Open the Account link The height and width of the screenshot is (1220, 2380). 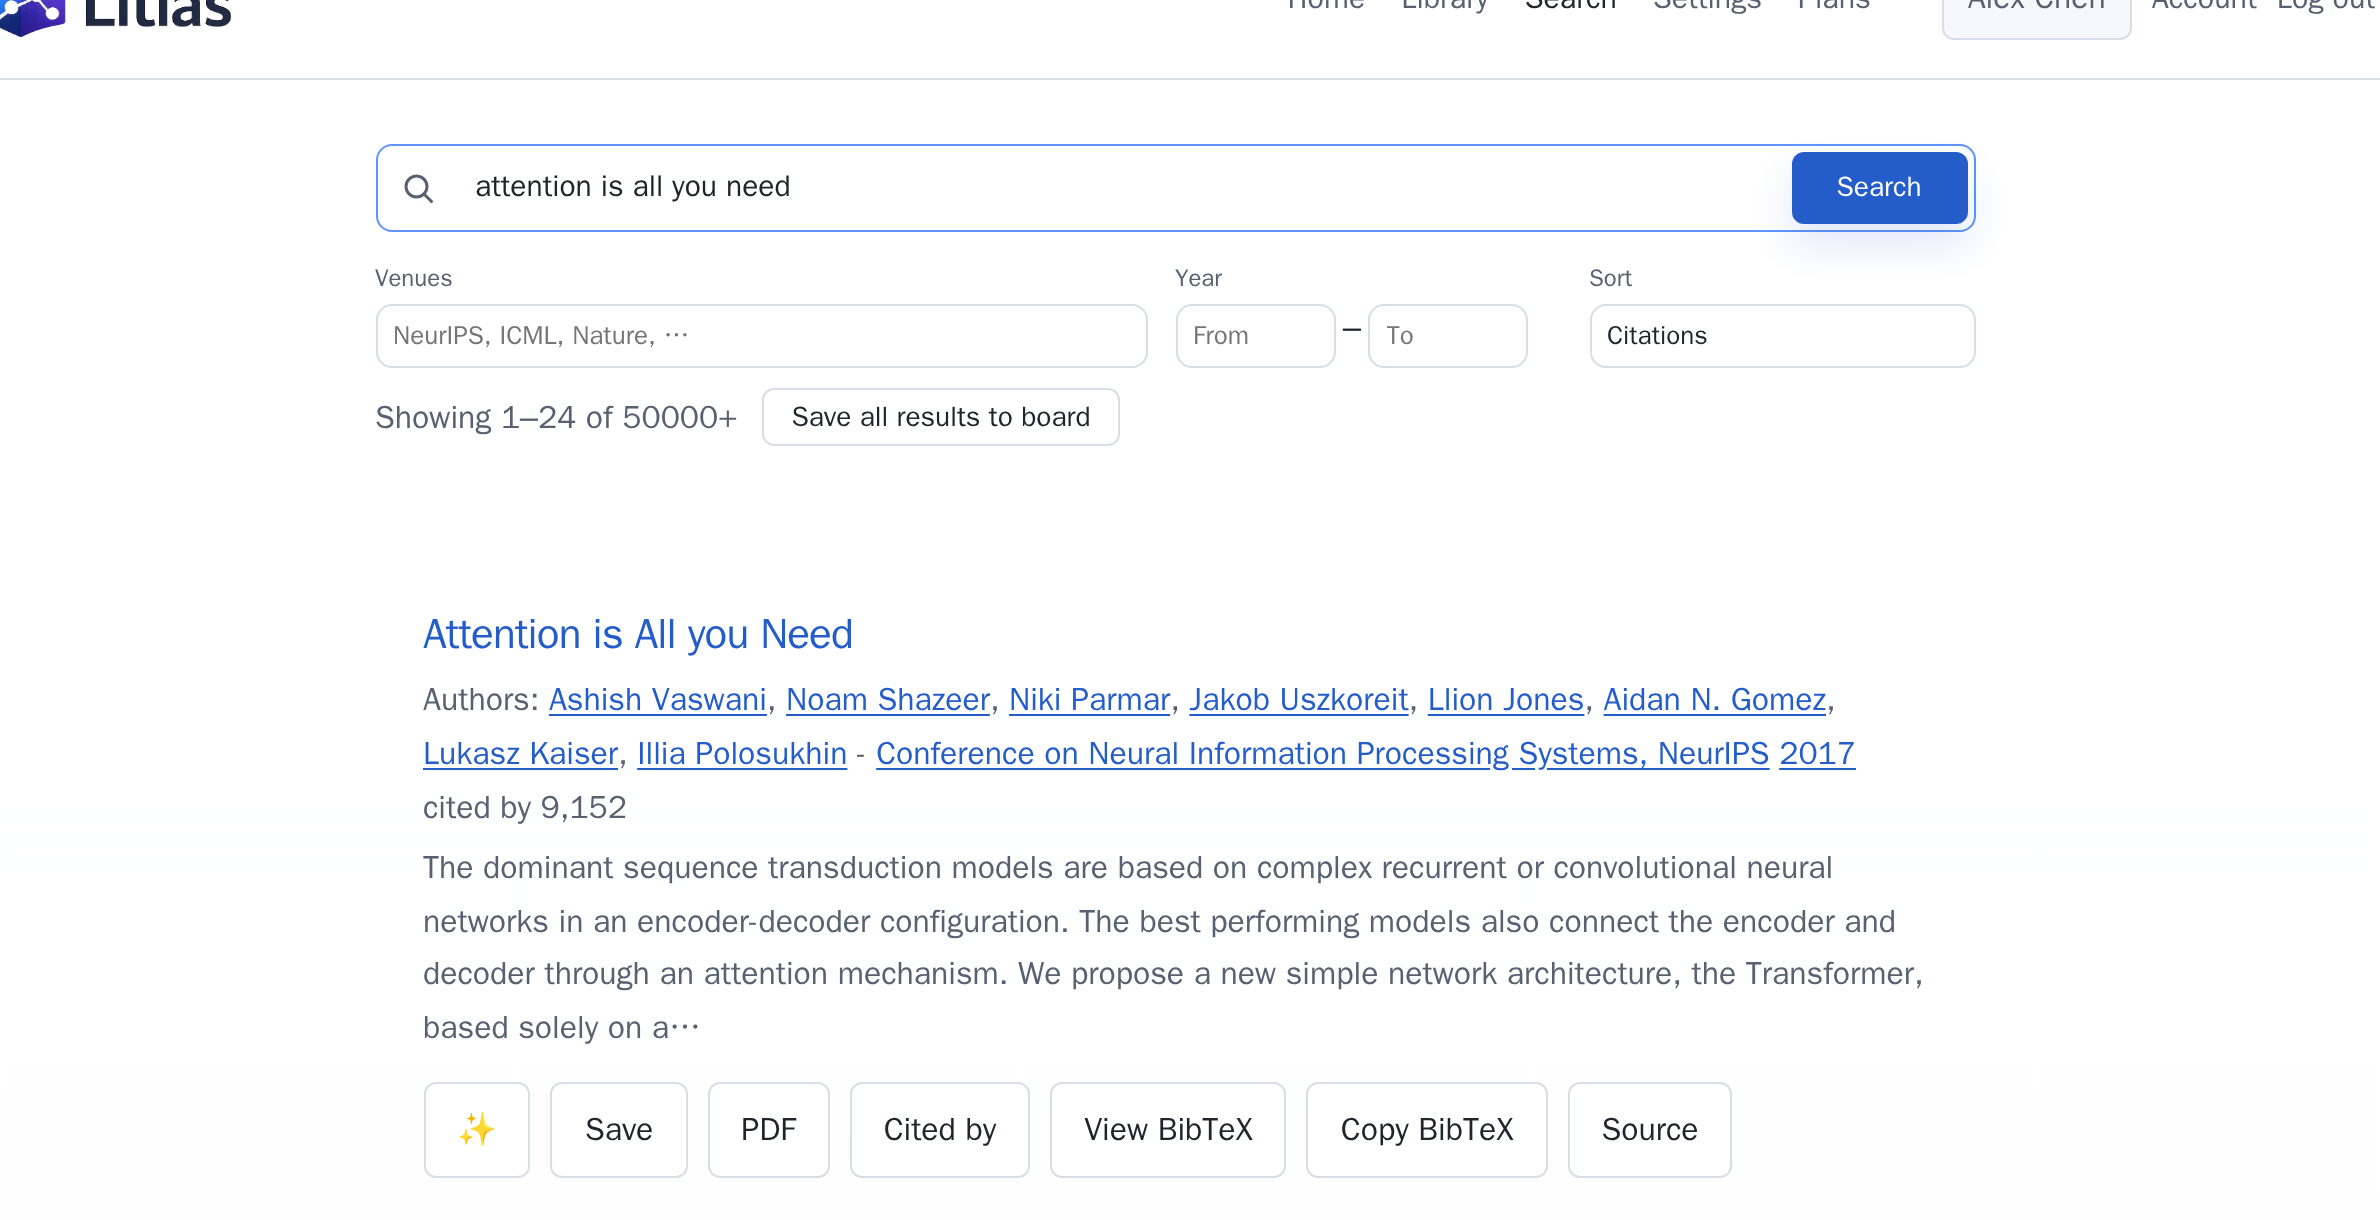click(x=2203, y=5)
